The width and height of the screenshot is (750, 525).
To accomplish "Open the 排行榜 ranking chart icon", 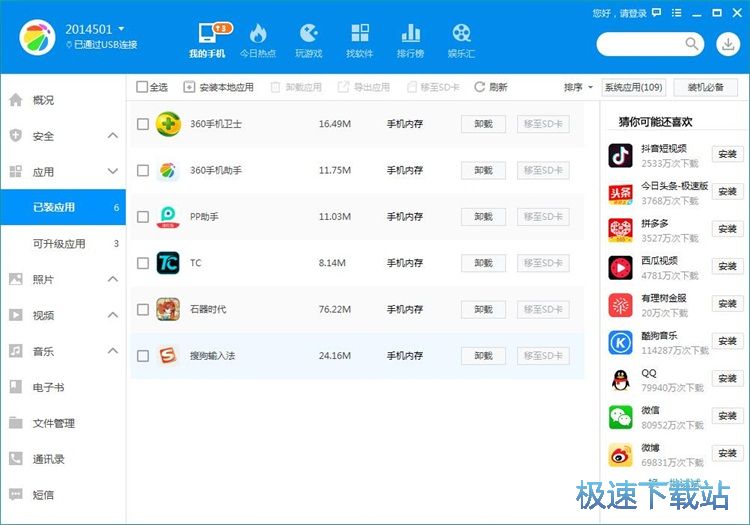I will tap(410, 33).
